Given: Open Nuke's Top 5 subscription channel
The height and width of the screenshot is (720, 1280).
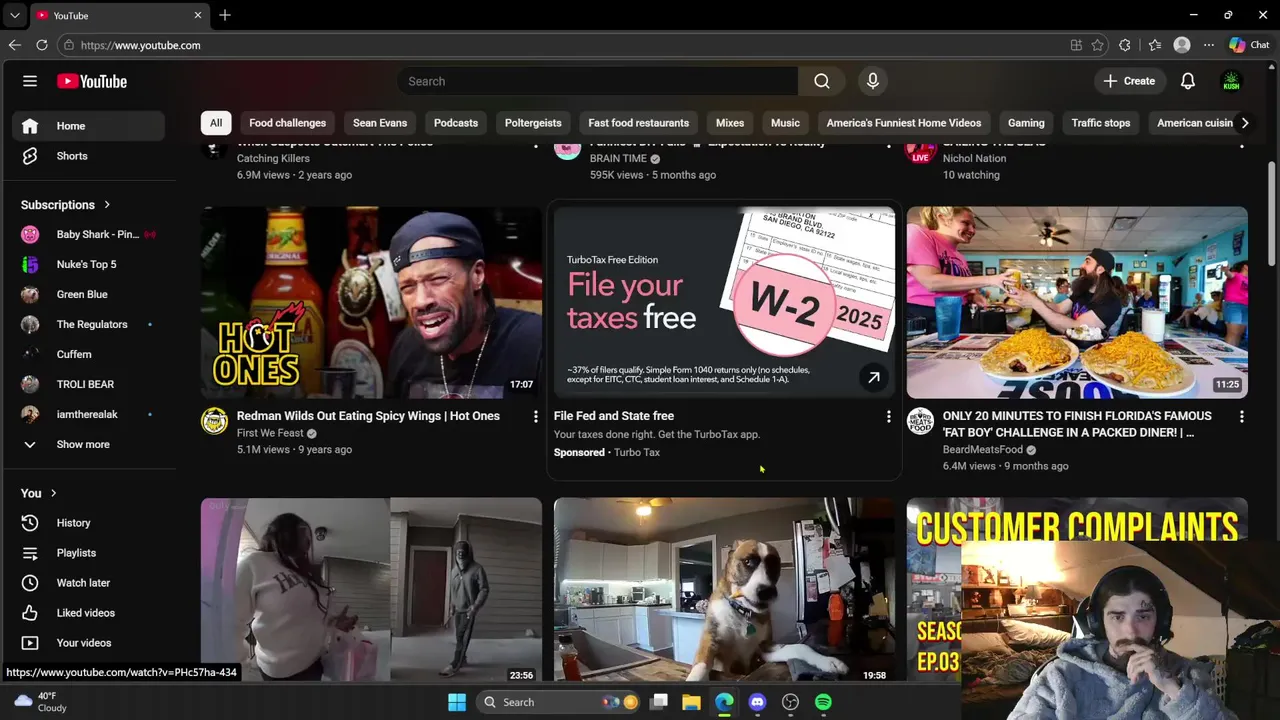Looking at the screenshot, I should coord(88,264).
